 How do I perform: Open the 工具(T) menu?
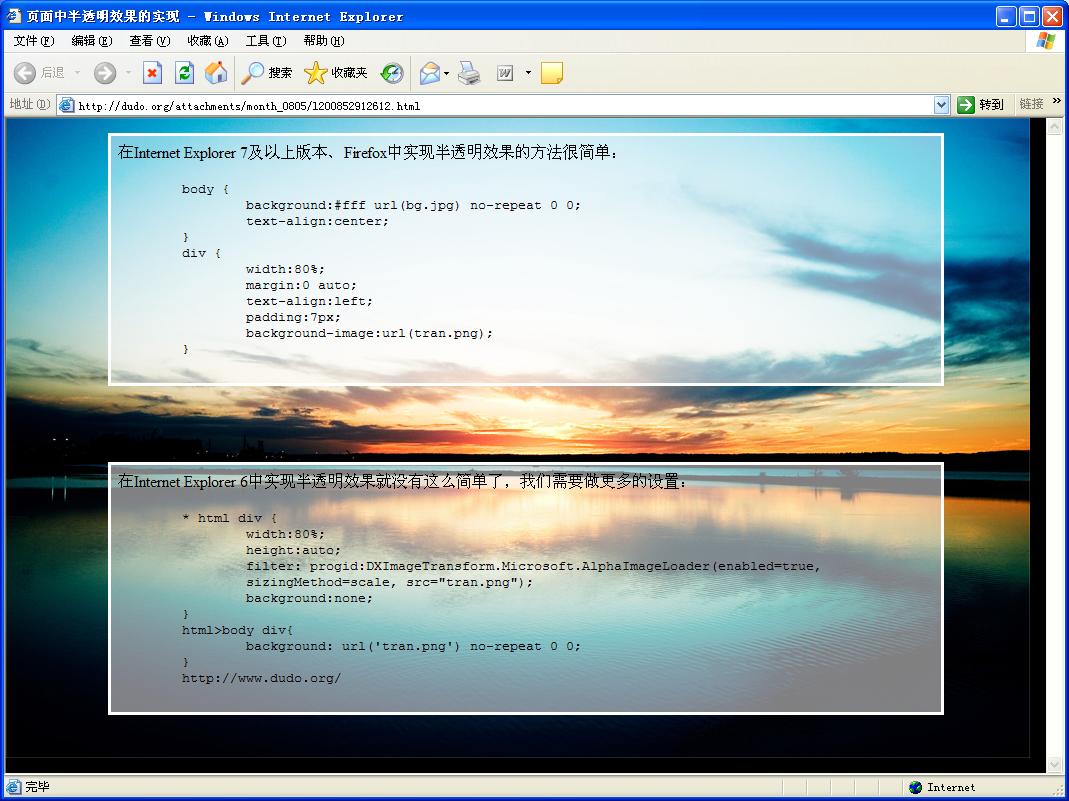pyautogui.click(x=266, y=41)
